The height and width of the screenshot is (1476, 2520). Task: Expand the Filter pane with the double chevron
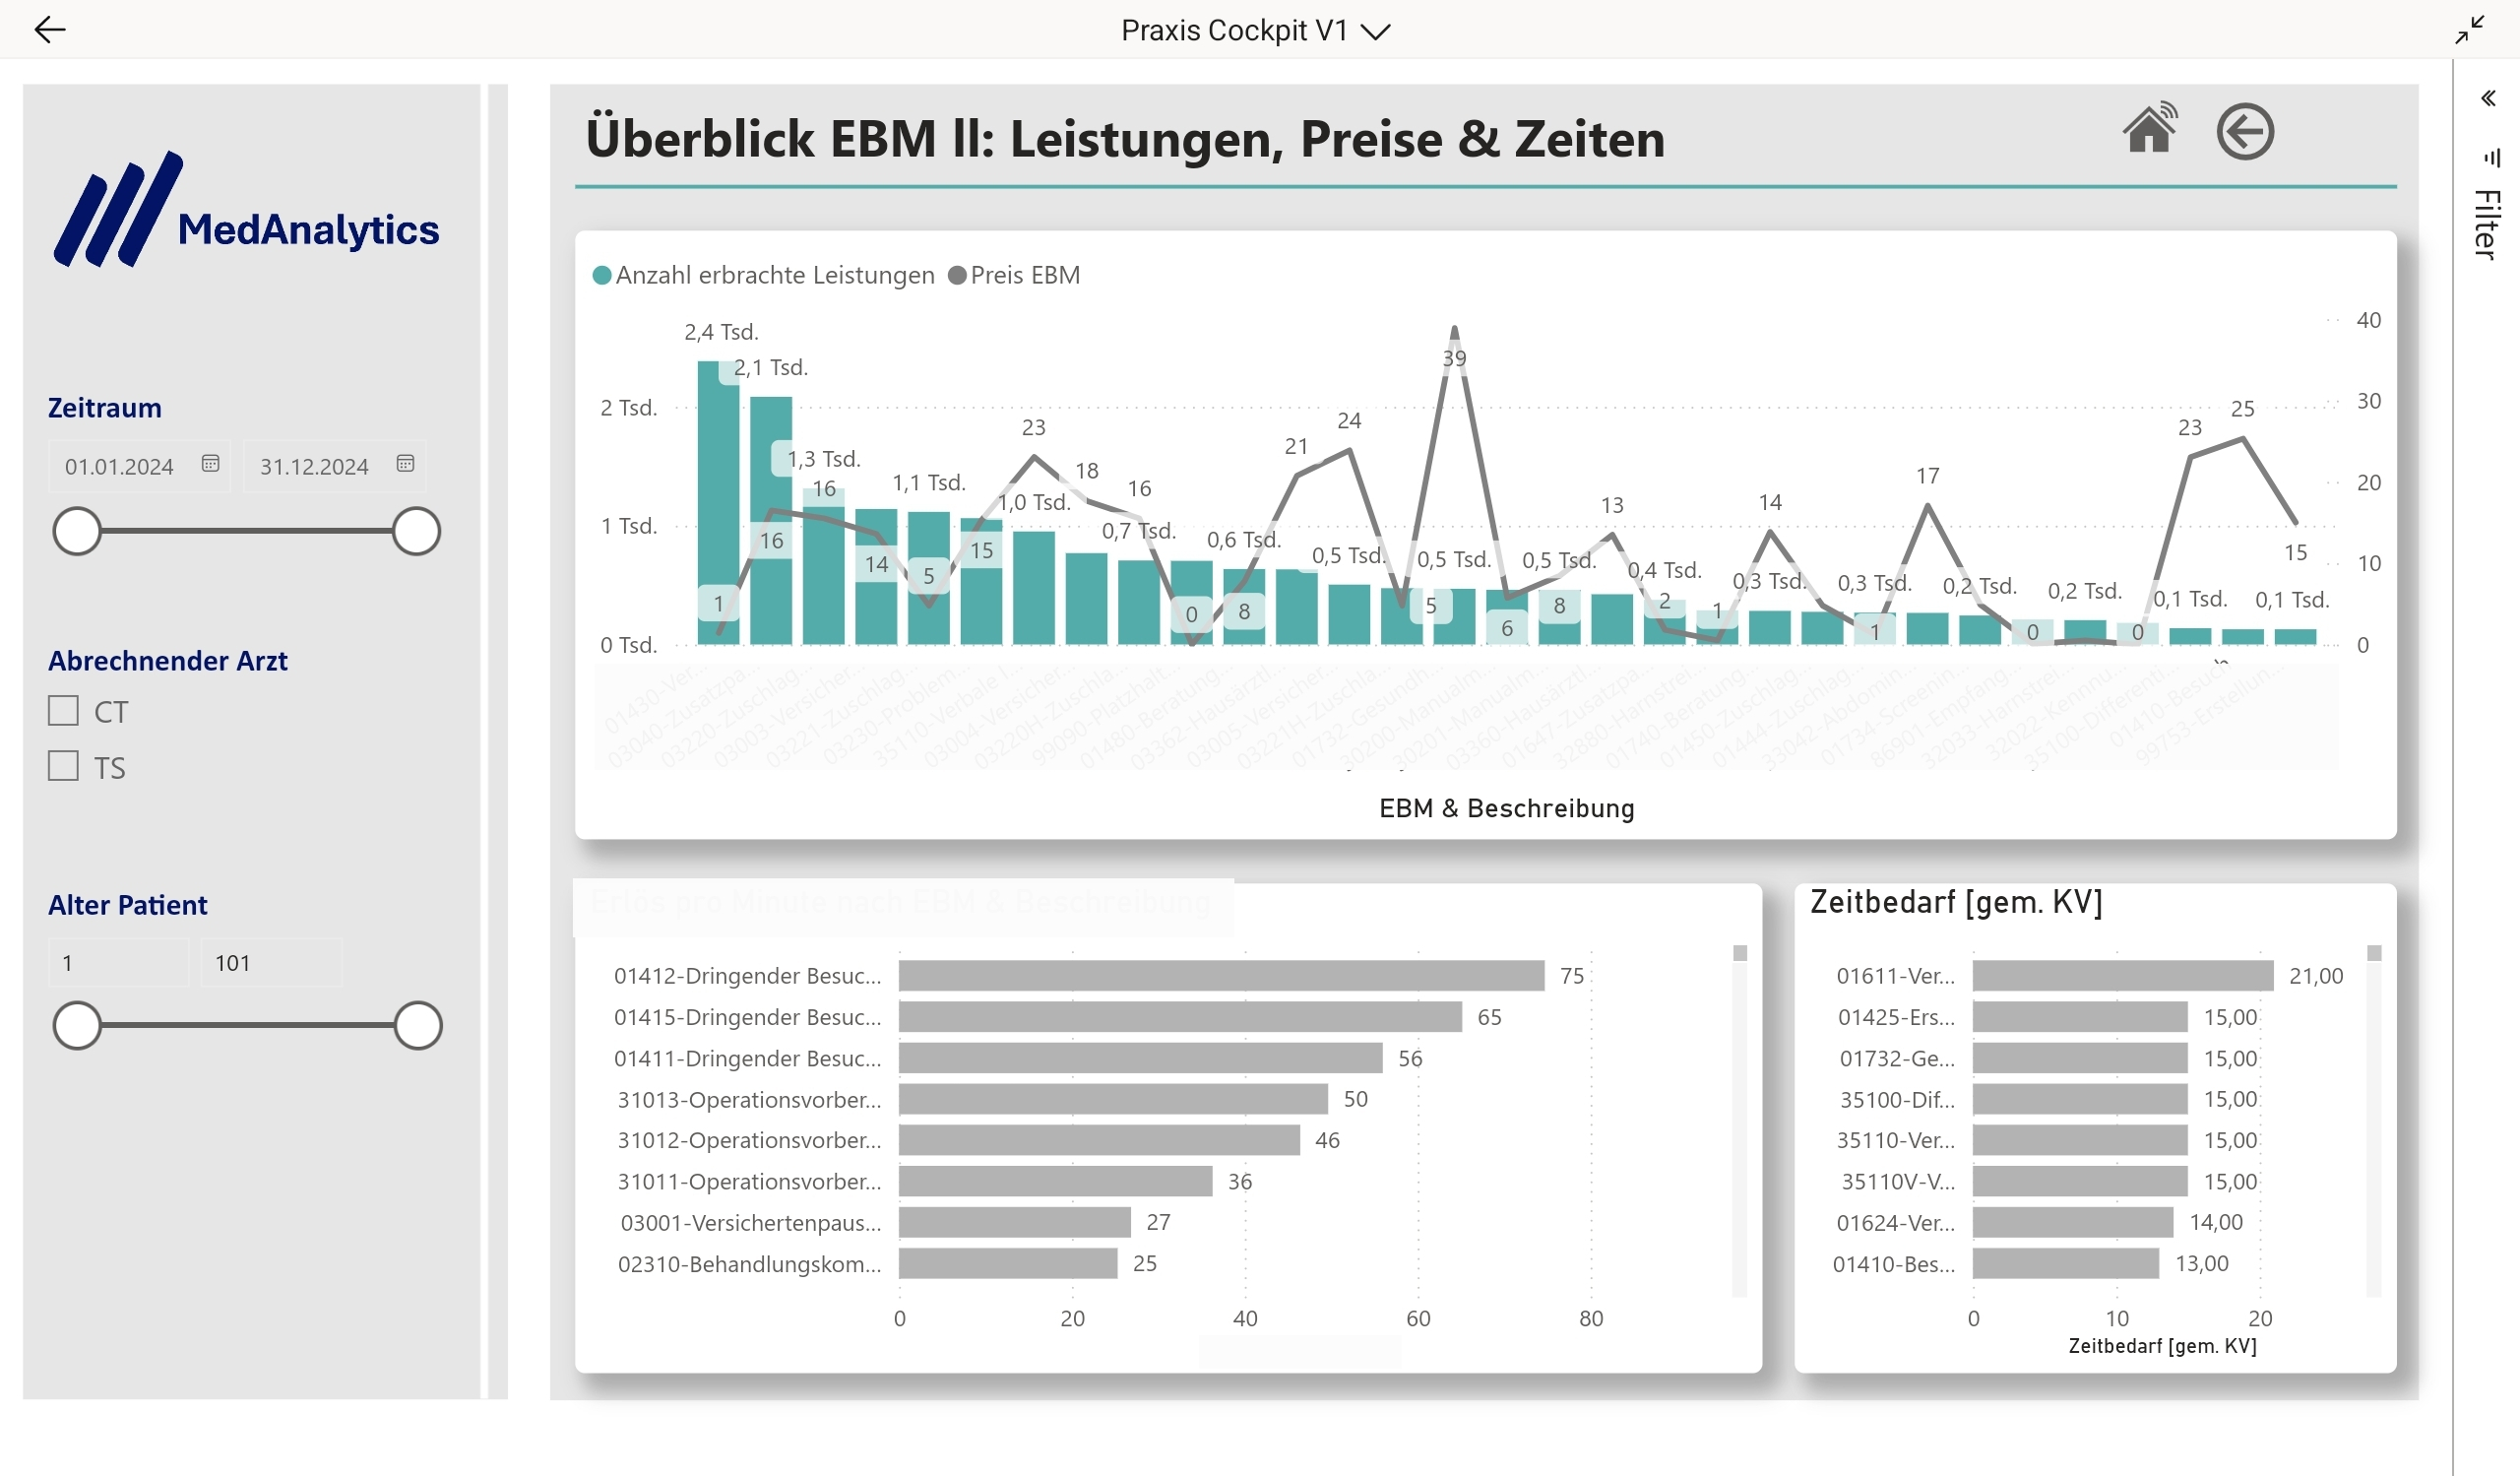[x=2488, y=98]
